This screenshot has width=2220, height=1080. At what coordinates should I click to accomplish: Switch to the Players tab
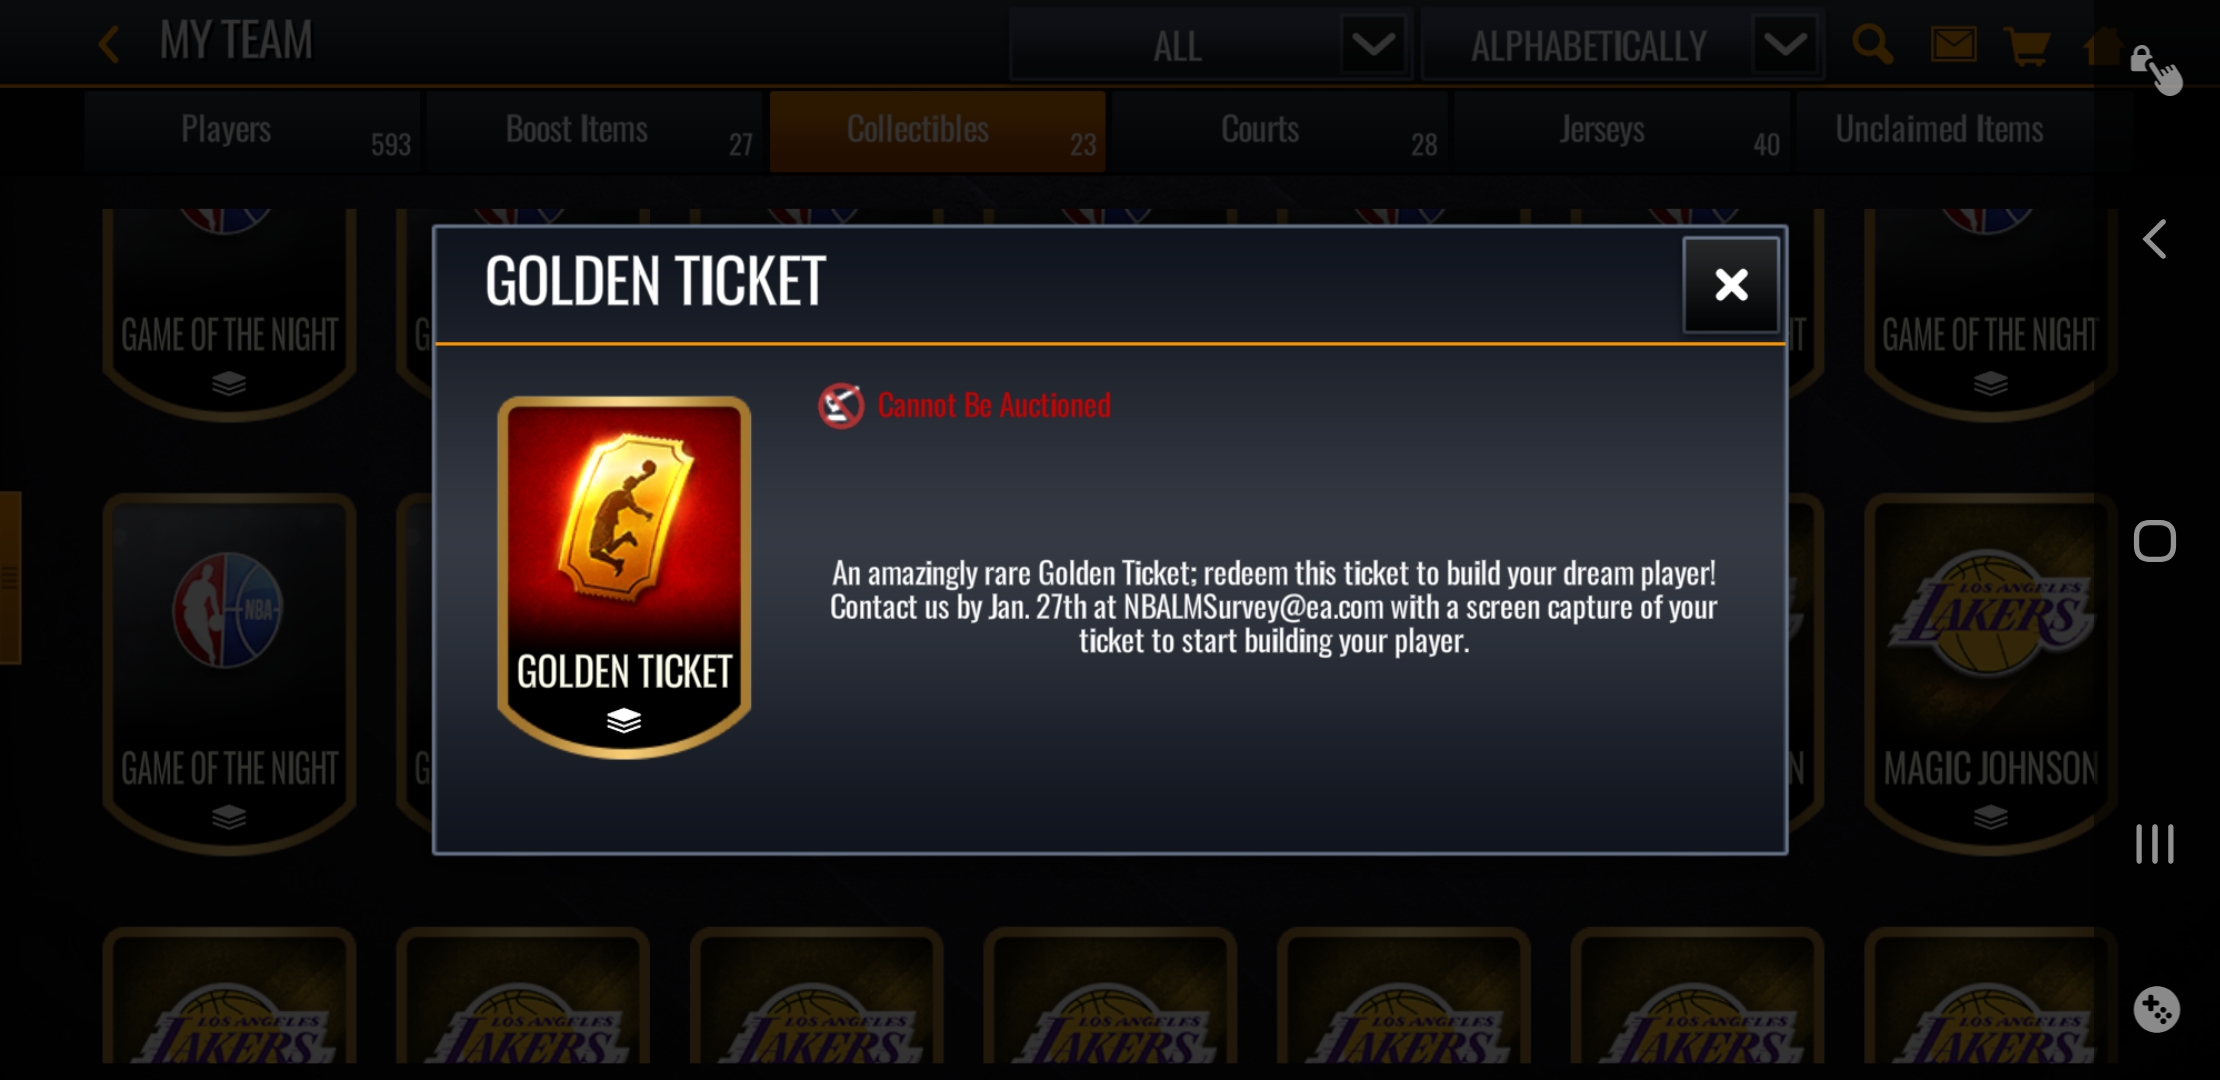pyautogui.click(x=252, y=131)
